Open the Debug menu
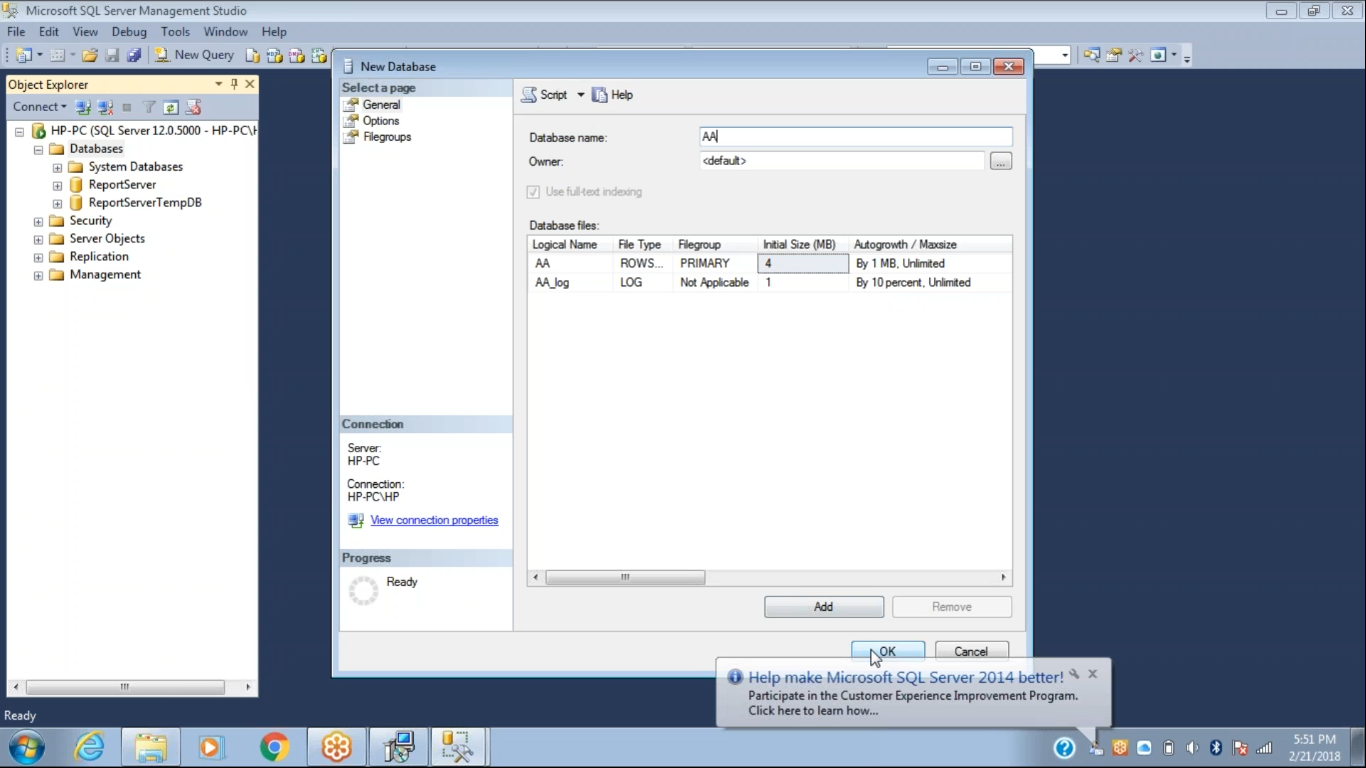The width and height of the screenshot is (1366, 768). (129, 32)
